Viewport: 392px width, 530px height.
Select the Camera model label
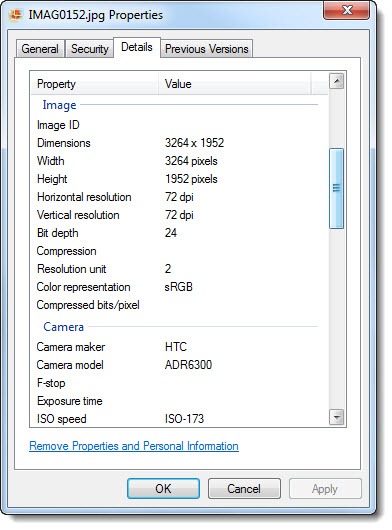(x=70, y=365)
